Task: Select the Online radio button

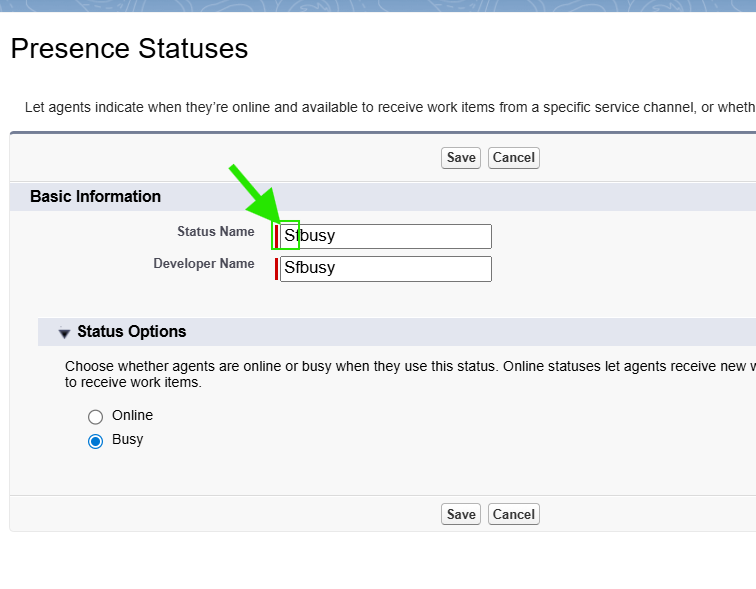Action: click(x=95, y=416)
